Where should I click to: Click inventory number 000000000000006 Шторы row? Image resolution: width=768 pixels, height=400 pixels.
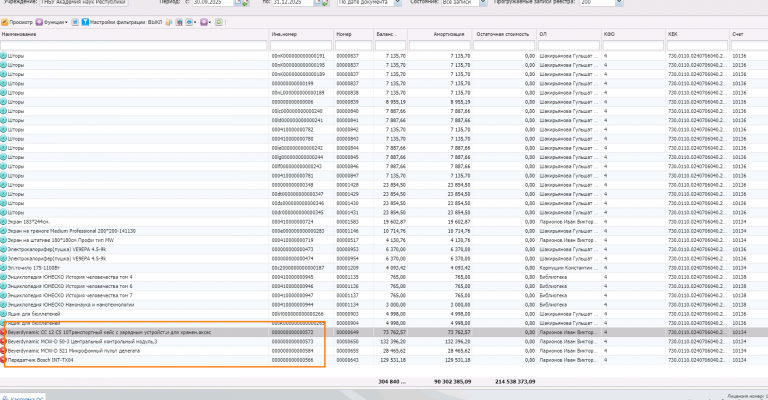coord(292,102)
